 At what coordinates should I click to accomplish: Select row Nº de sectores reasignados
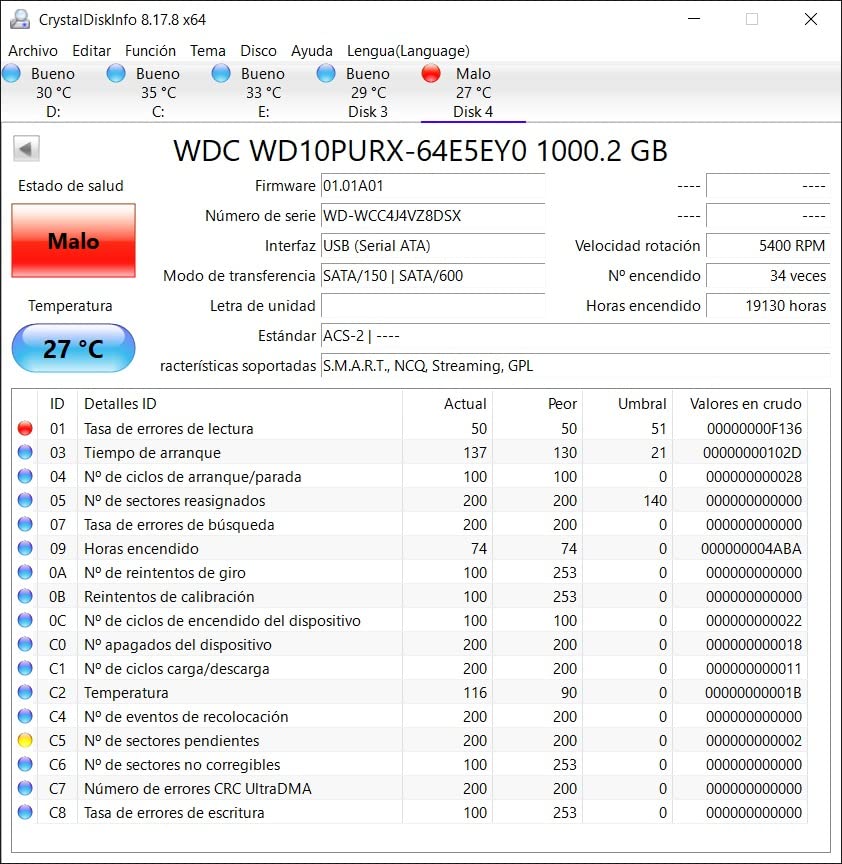[x=409, y=500]
